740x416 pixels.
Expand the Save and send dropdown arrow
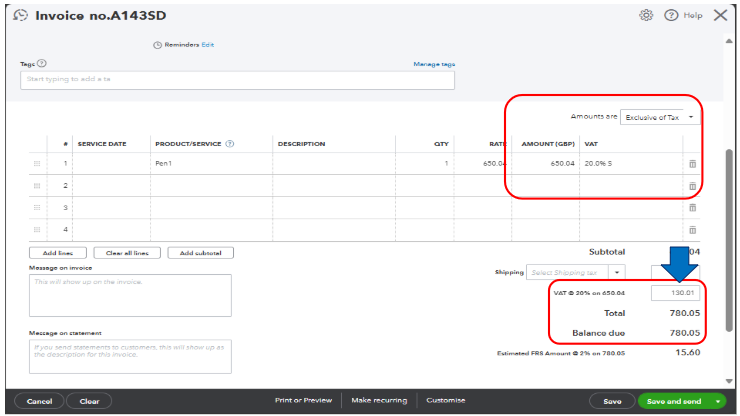click(x=718, y=401)
